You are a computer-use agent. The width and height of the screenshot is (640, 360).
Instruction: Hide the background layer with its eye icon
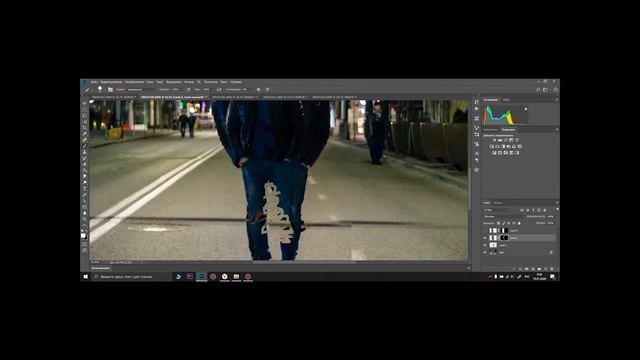(485, 252)
